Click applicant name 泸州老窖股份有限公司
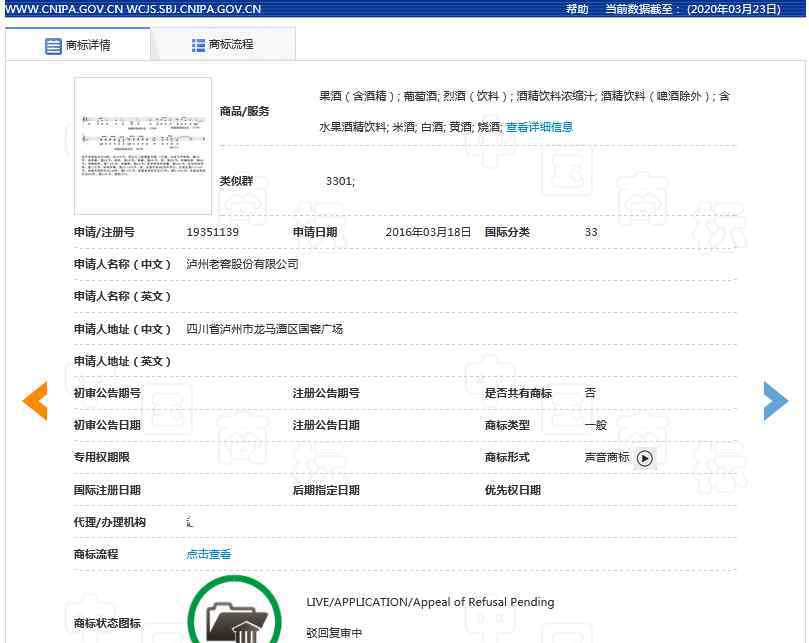 (243, 264)
